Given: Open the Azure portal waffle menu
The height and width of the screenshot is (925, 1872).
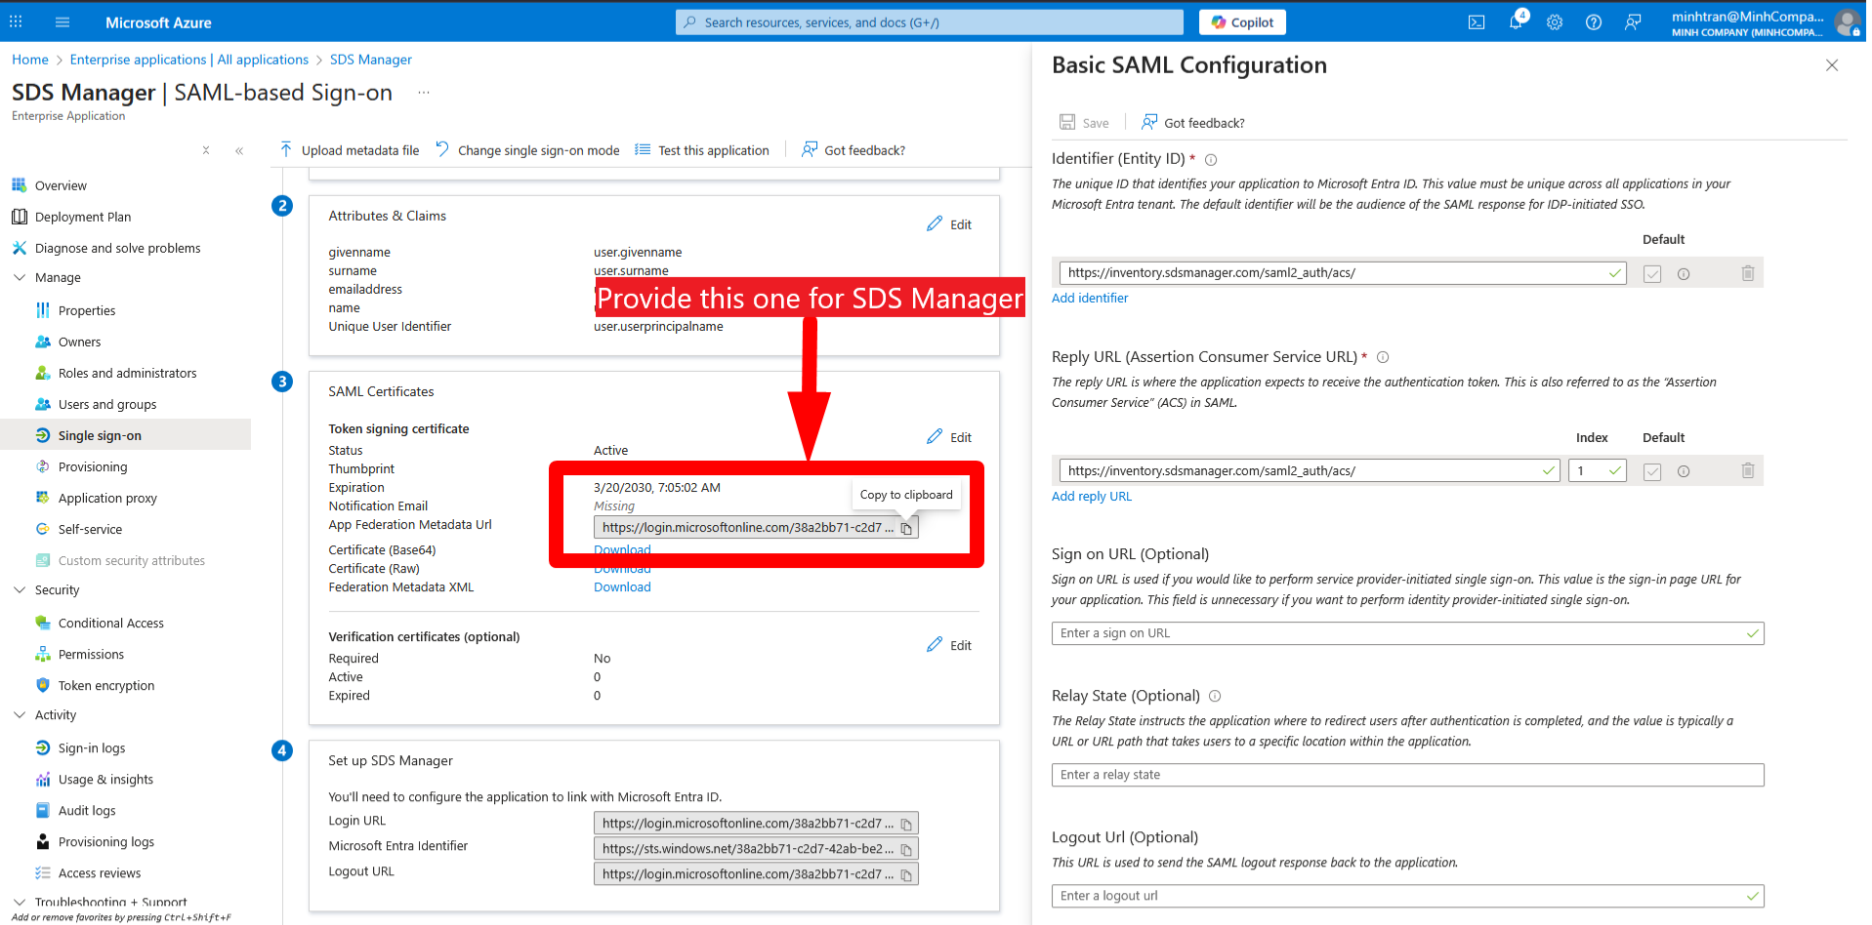Looking at the screenshot, I should point(16,21).
